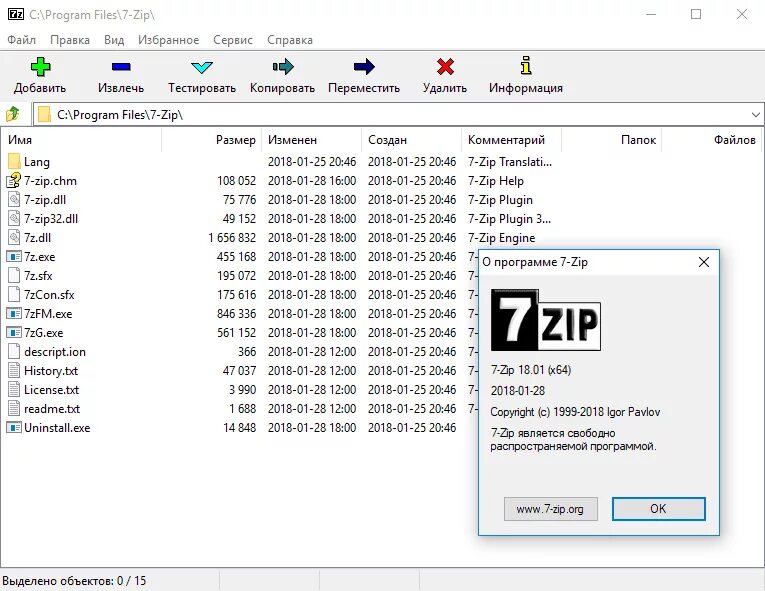Click the 7zFM.exe application icon
The height and width of the screenshot is (591, 765).
[14, 313]
